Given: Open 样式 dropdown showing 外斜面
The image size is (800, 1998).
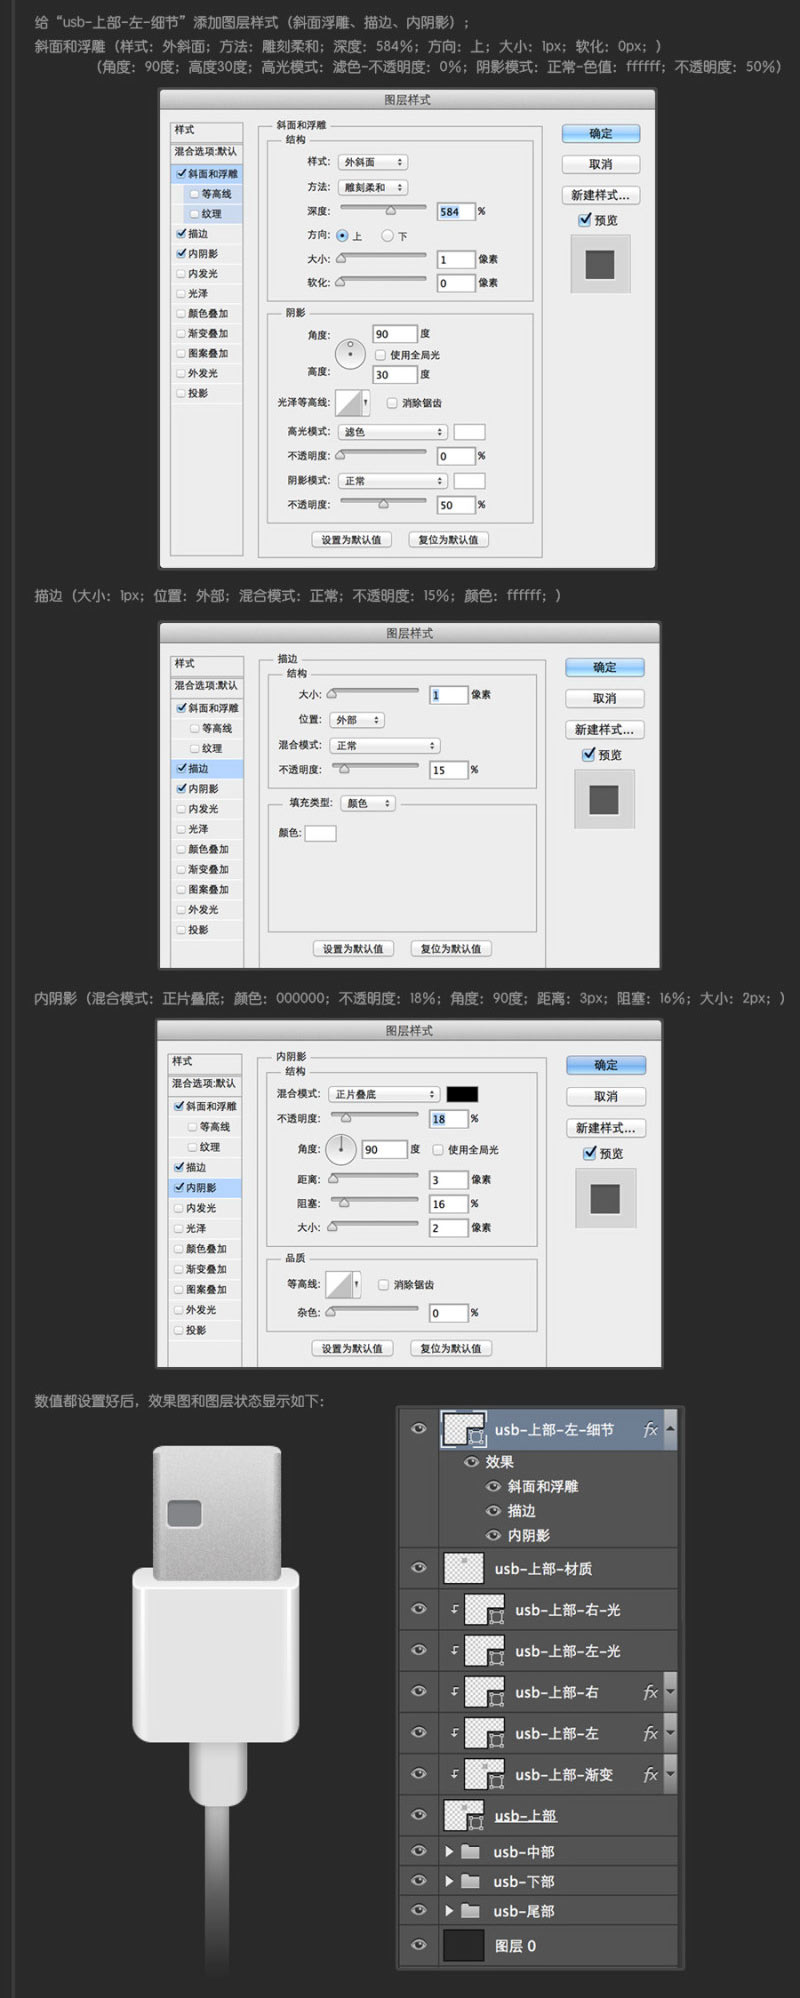Looking at the screenshot, I should [373, 162].
